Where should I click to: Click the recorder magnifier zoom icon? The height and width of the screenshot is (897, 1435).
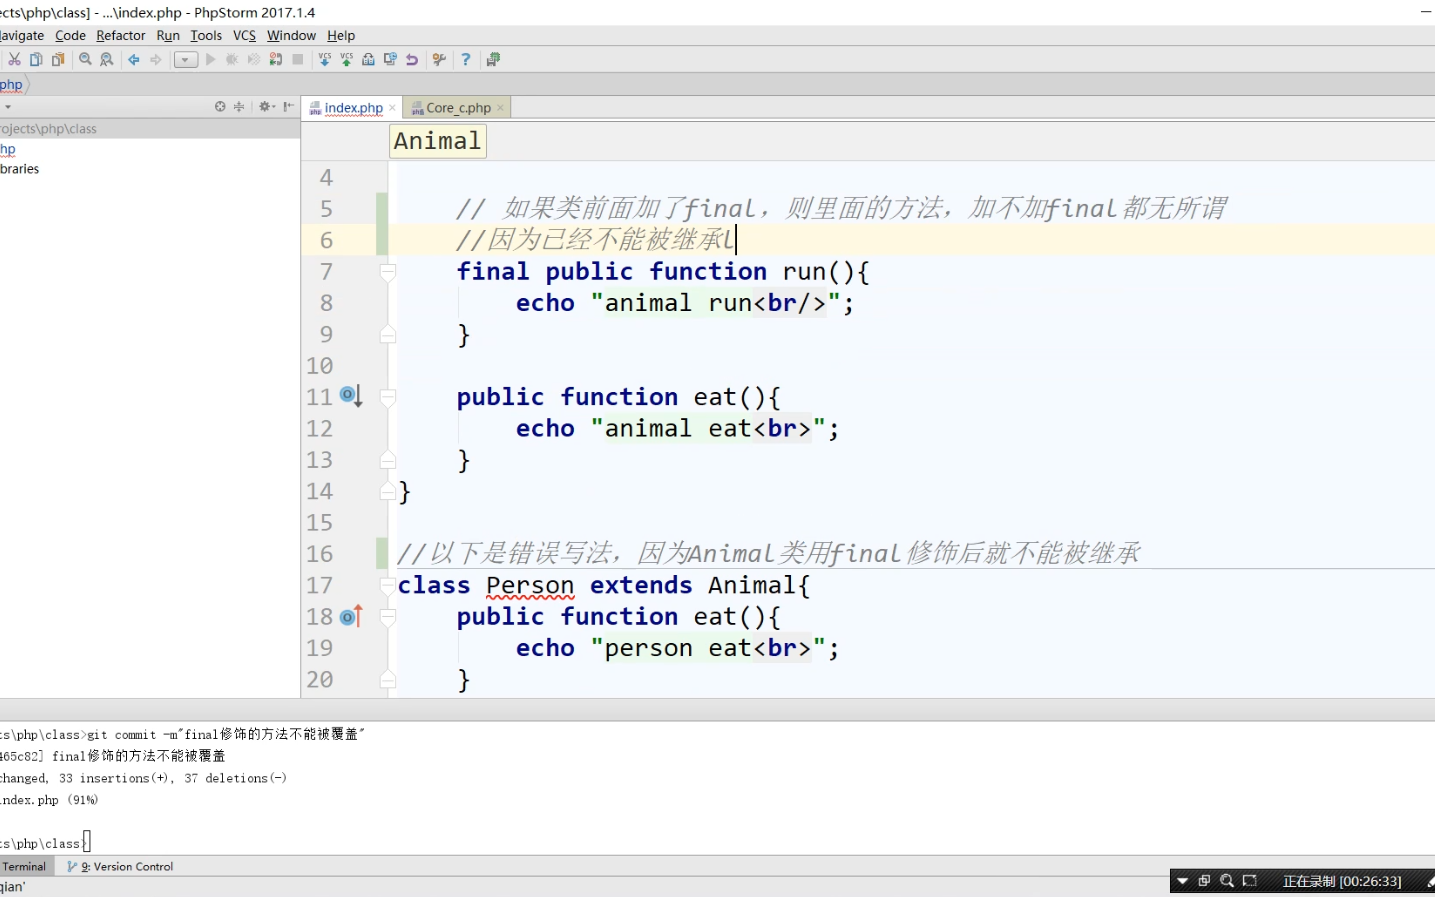[x=1227, y=881]
